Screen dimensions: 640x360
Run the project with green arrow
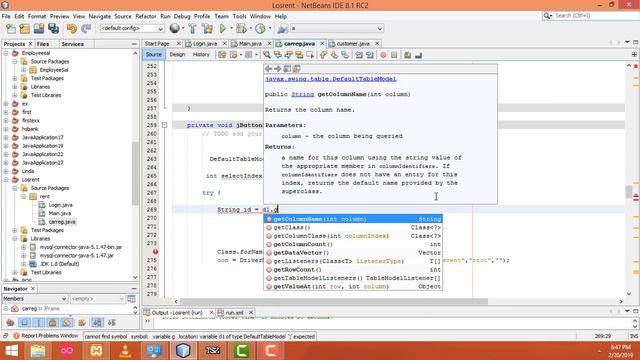[223, 29]
